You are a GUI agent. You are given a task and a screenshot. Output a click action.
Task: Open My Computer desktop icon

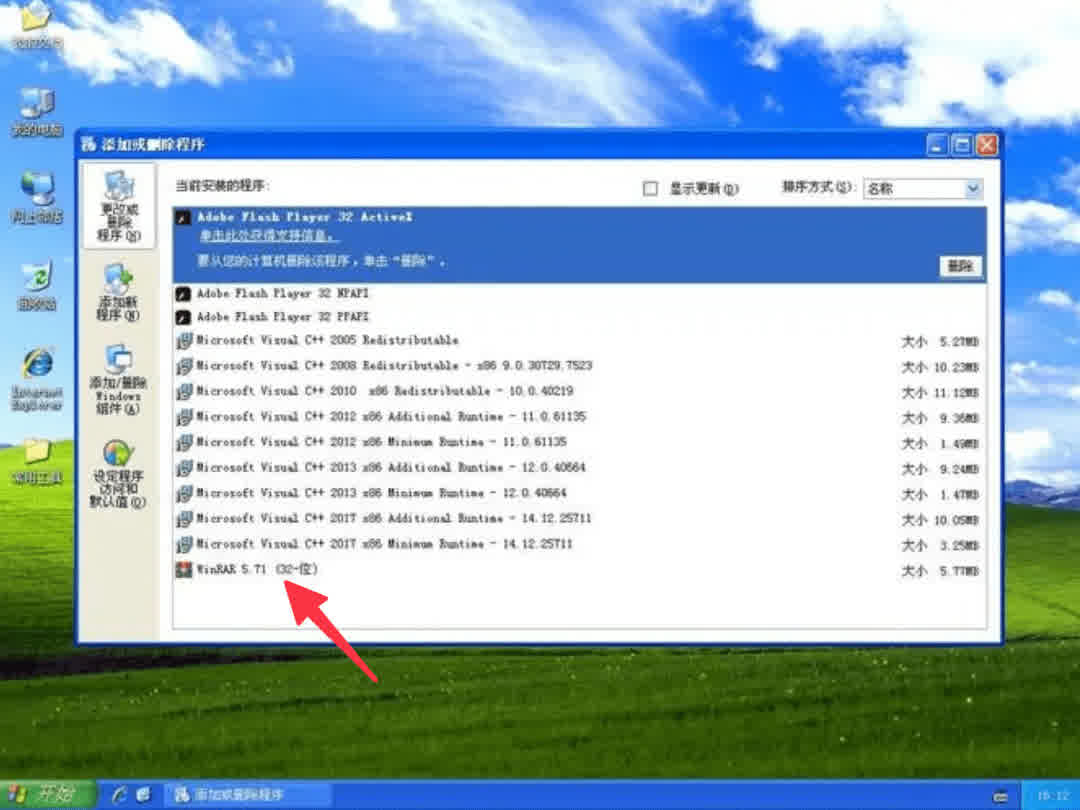36,105
